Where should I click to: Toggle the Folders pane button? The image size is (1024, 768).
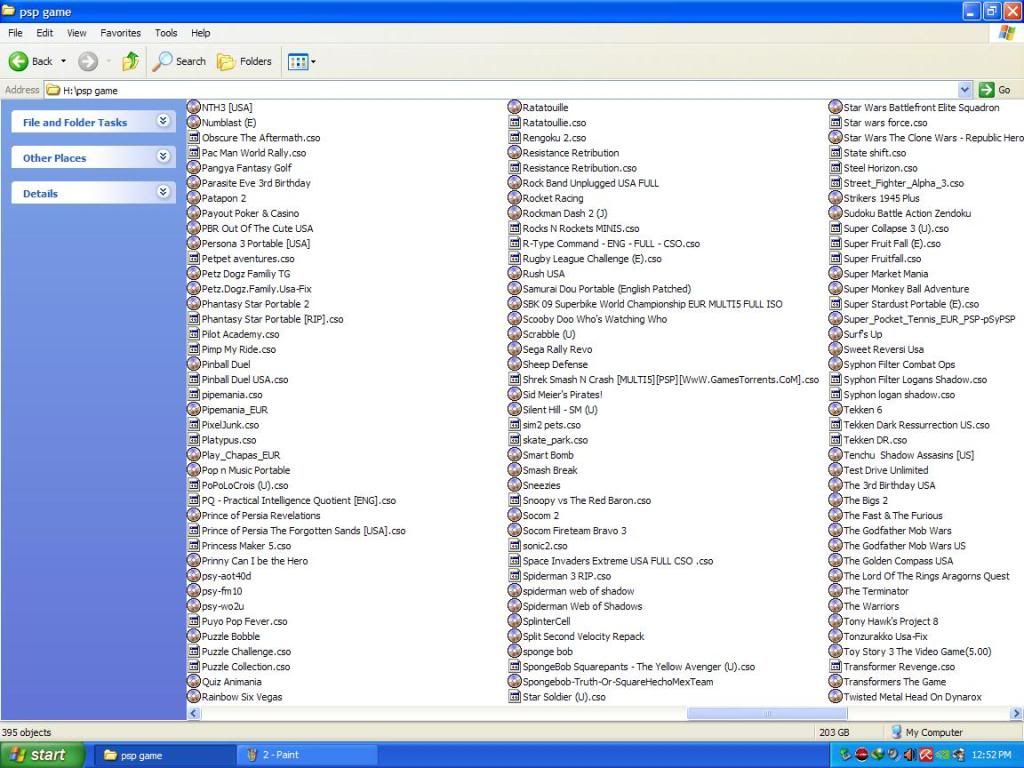click(244, 61)
